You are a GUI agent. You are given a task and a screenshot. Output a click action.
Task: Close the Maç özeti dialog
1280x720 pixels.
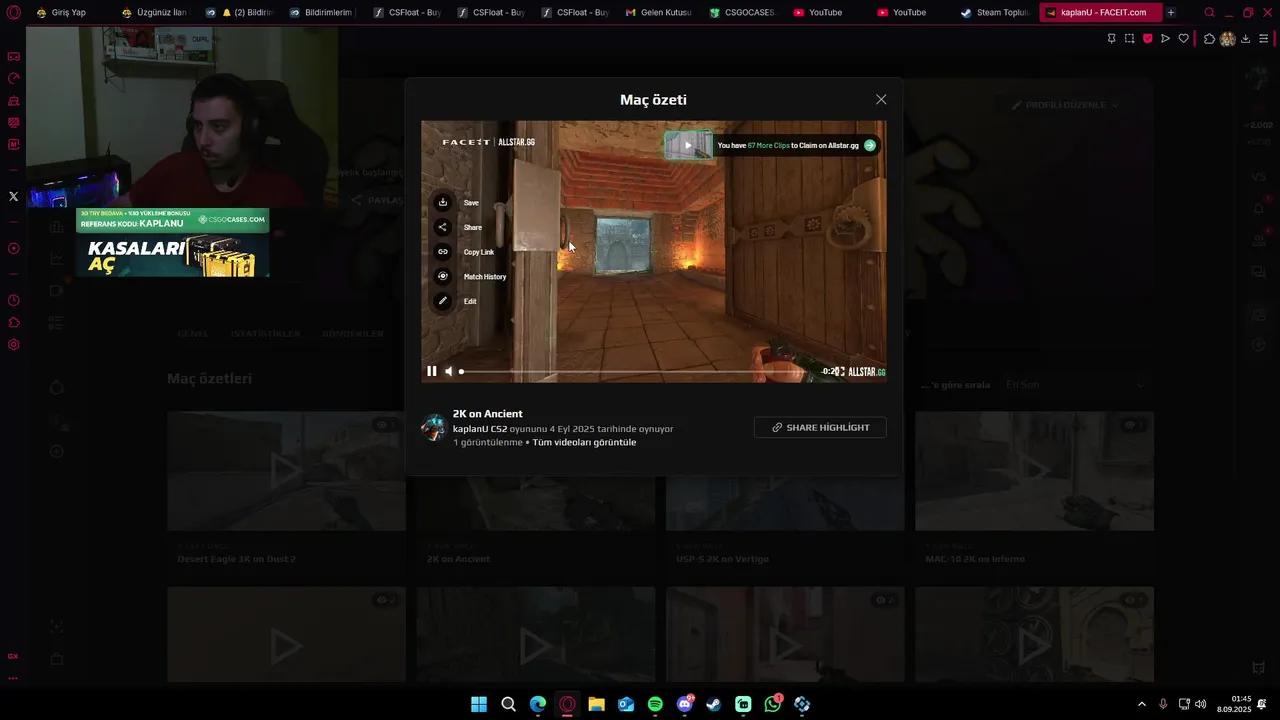(x=881, y=99)
